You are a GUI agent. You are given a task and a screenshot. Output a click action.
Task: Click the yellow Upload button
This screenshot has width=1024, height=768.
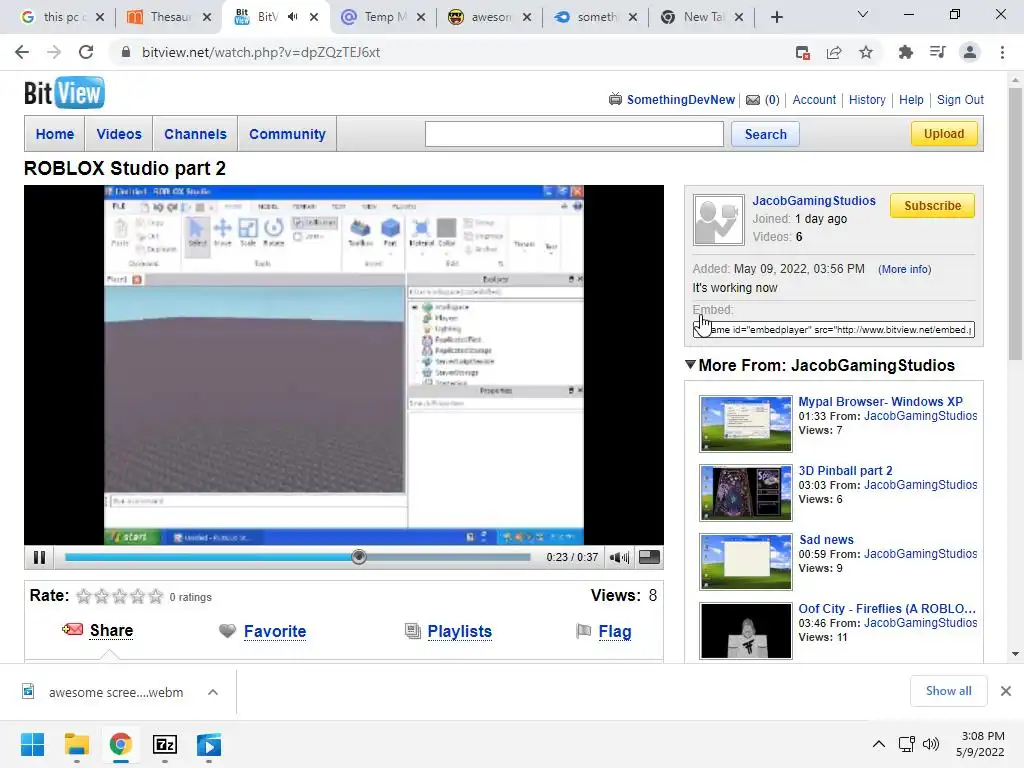[x=944, y=133]
